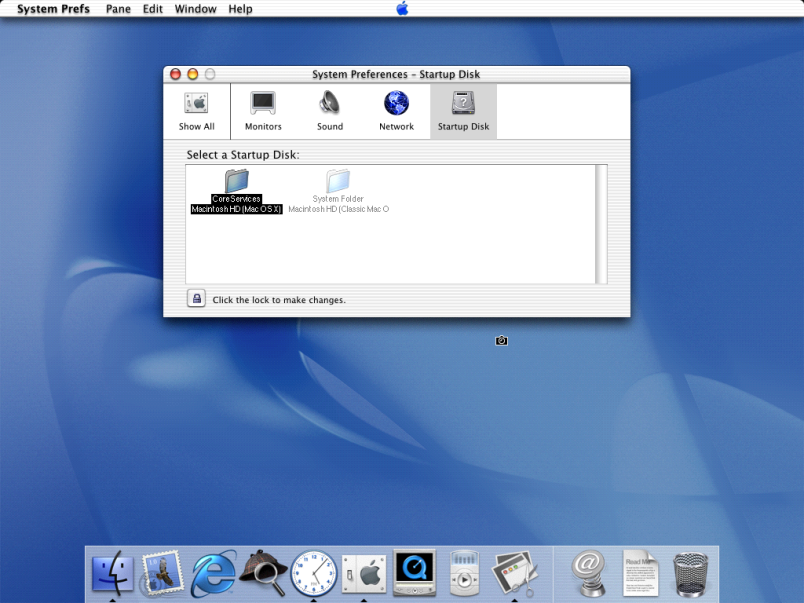Open the Network preference pane

click(396, 110)
